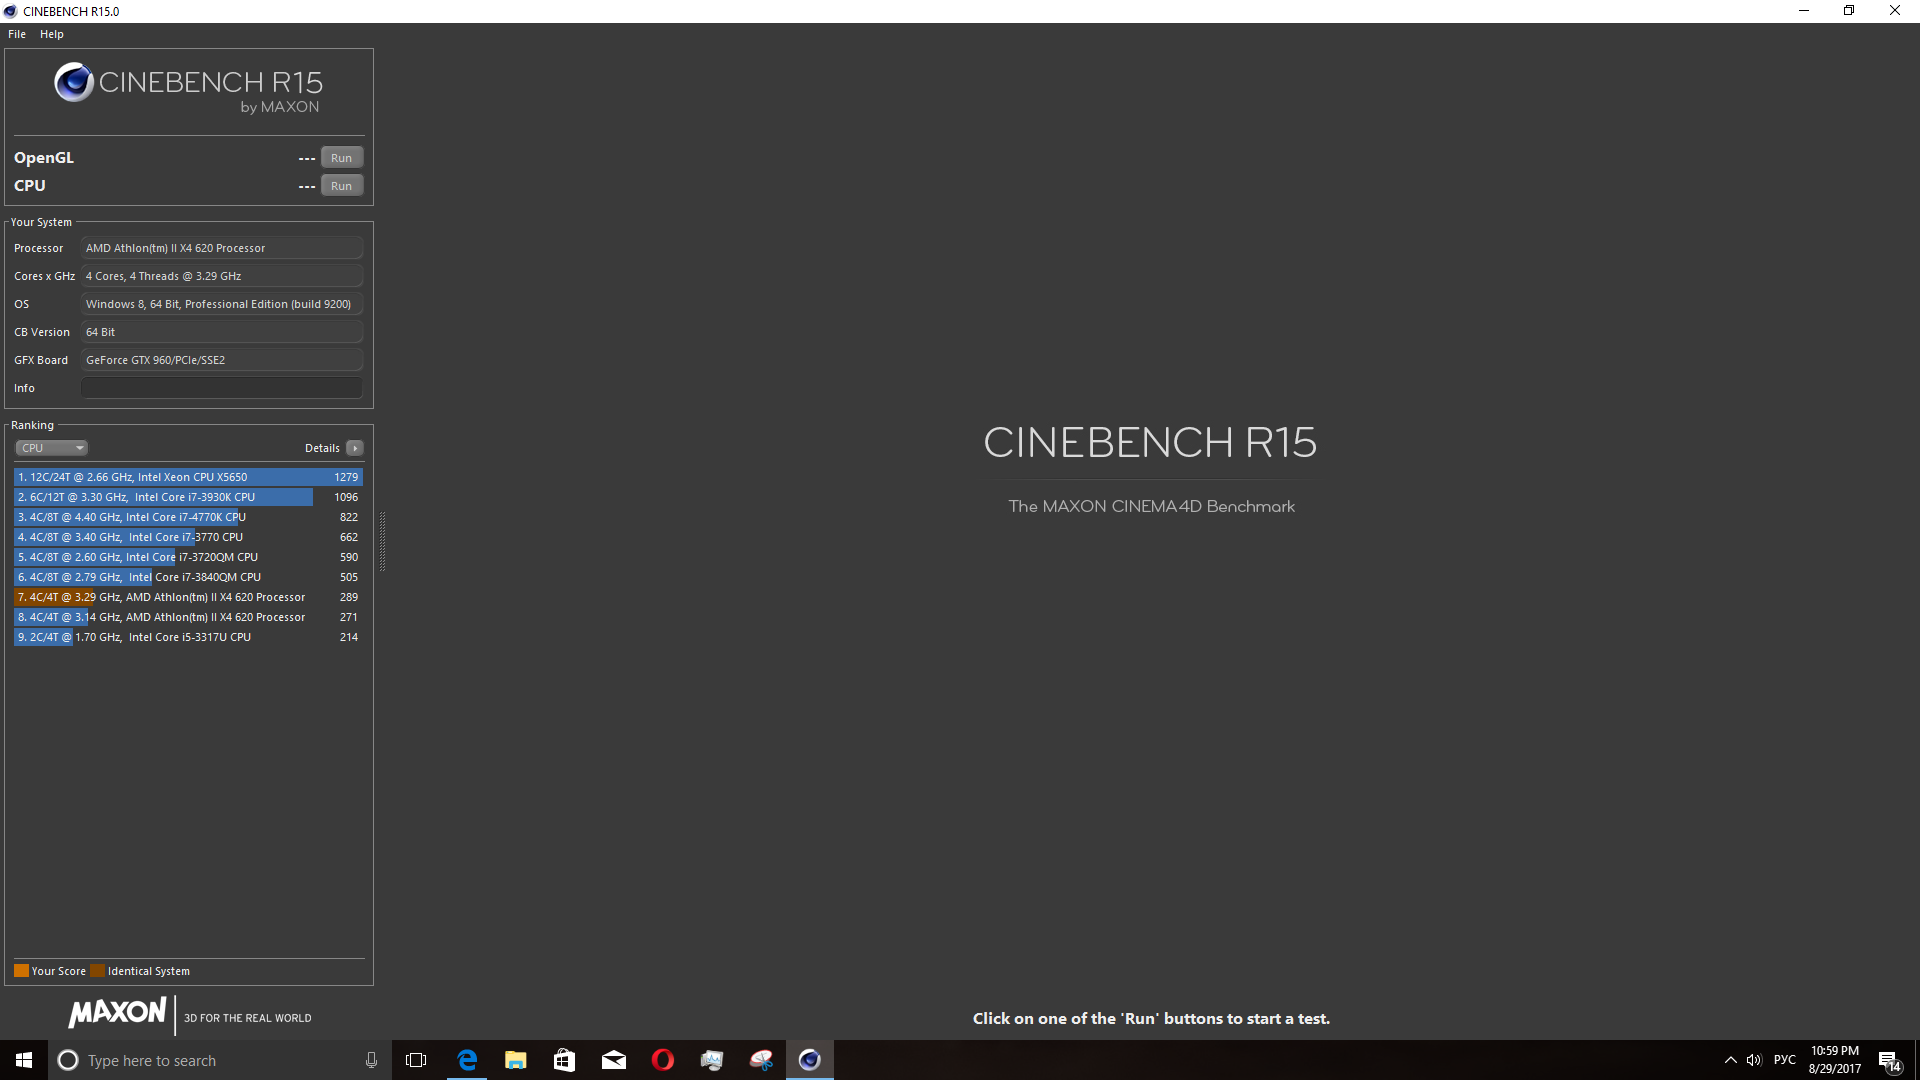1920x1080 pixels.
Task: Click the computer monitor taskbar icon
Action: pyautogui.click(x=712, y=1060)
